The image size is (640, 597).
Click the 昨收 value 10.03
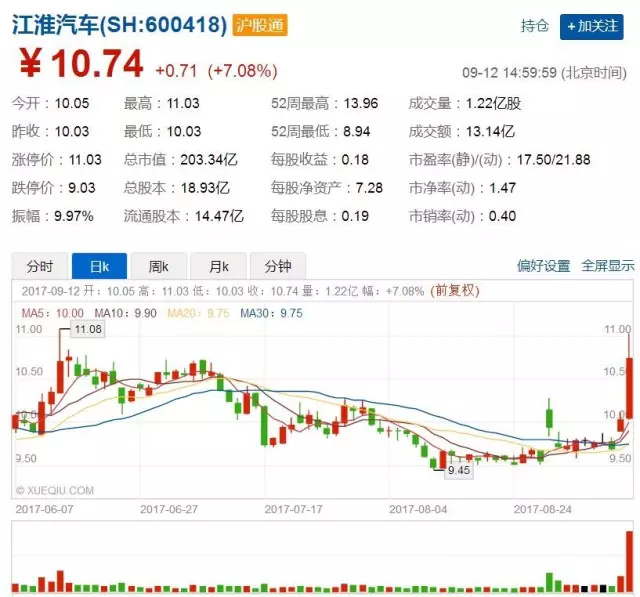72,131
